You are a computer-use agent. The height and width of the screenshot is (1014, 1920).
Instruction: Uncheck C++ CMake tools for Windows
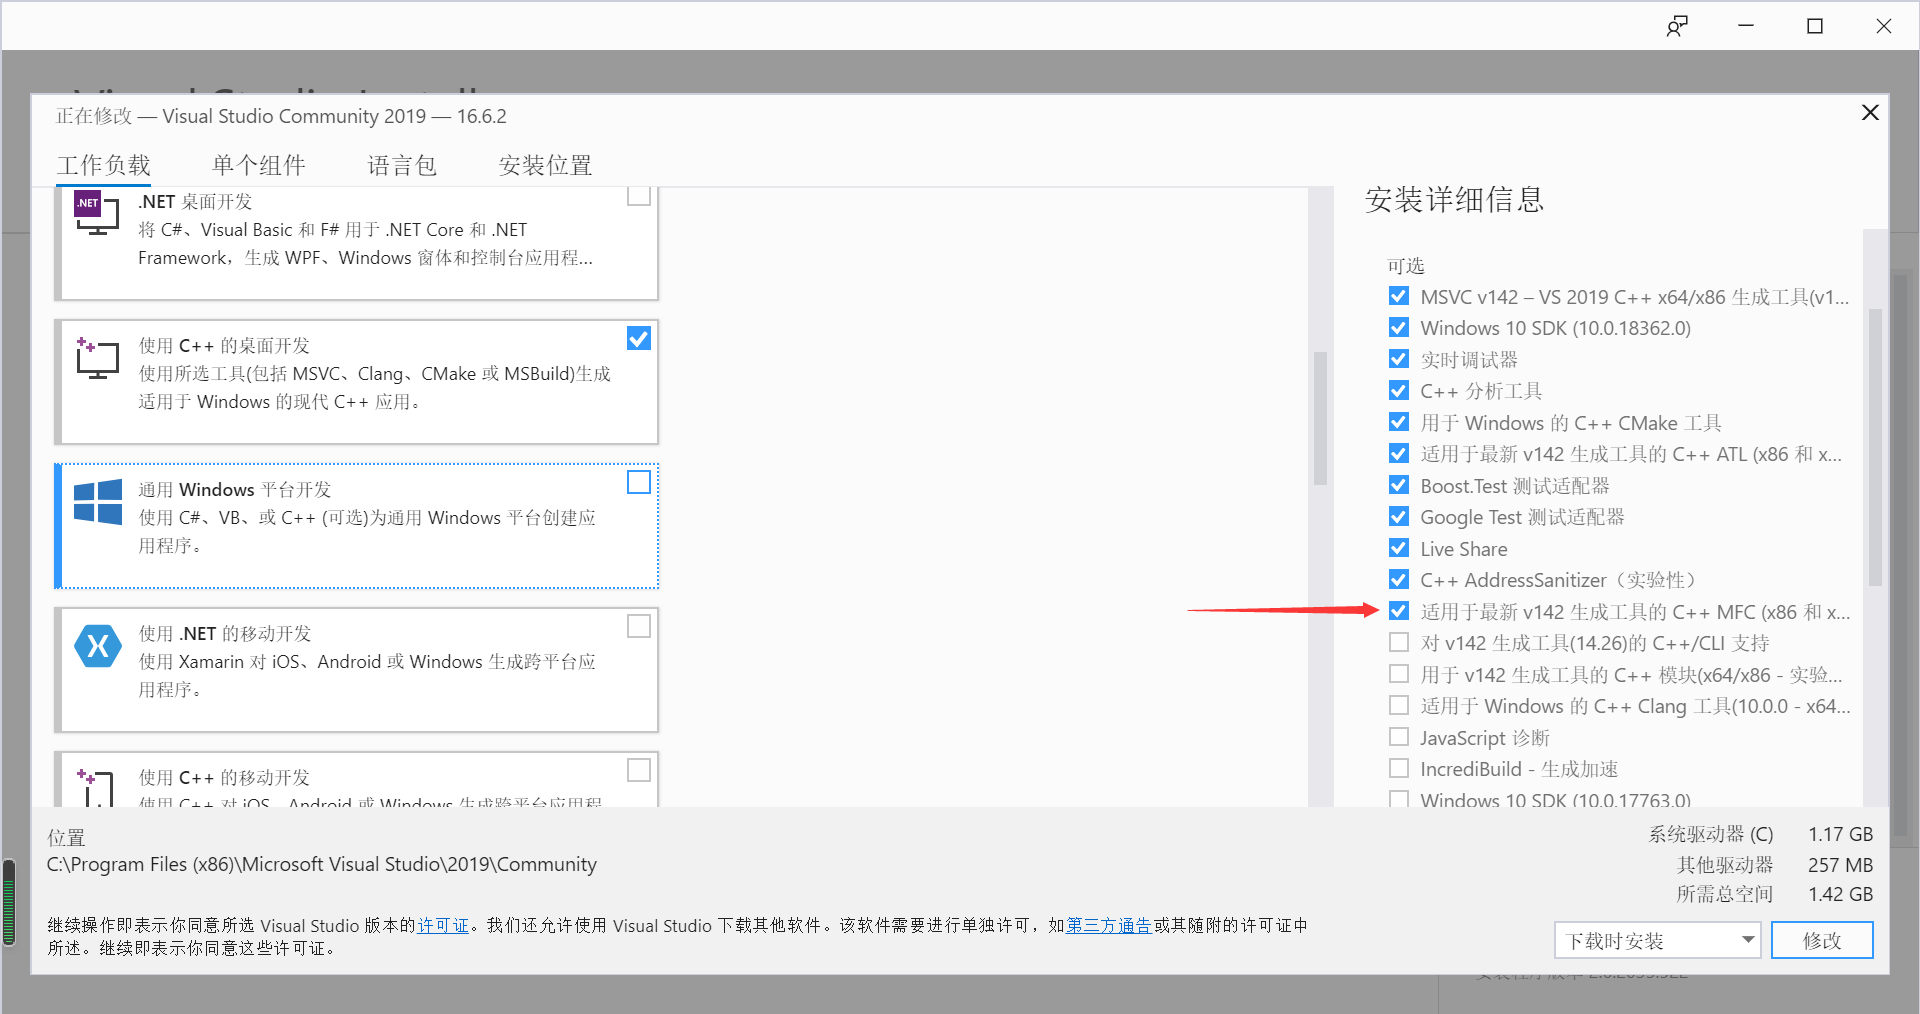coord(1399,422)
